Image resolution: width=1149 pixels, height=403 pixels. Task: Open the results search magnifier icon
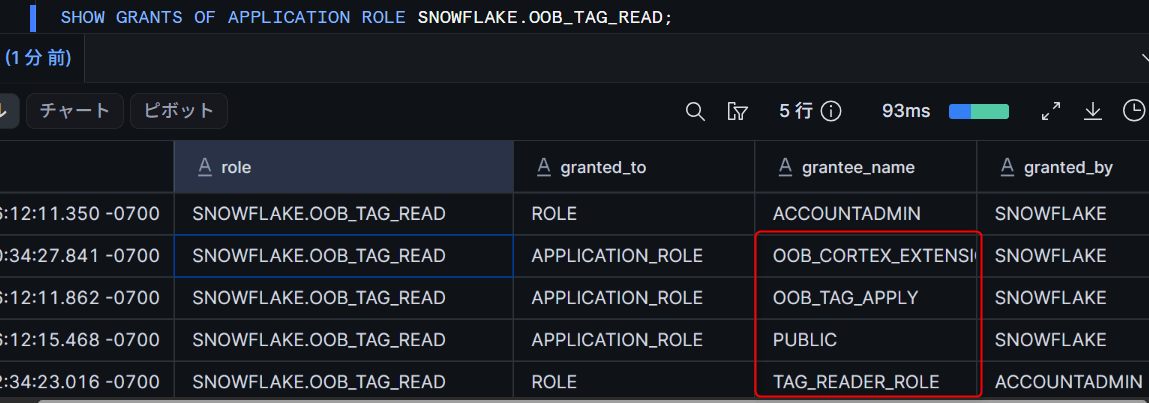coord(695,111)
